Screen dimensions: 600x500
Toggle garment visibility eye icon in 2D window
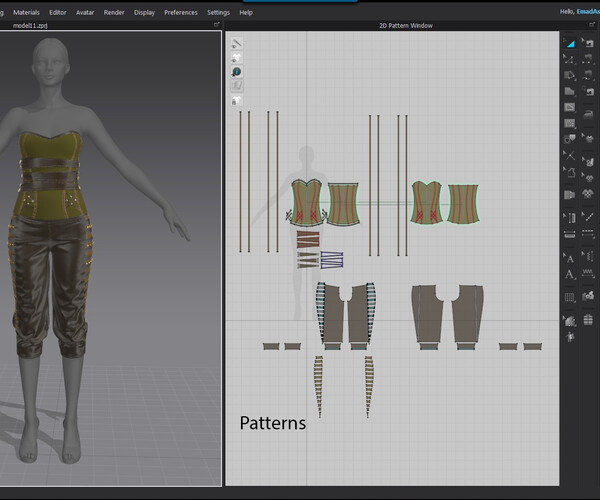click(x=237, y=58)
